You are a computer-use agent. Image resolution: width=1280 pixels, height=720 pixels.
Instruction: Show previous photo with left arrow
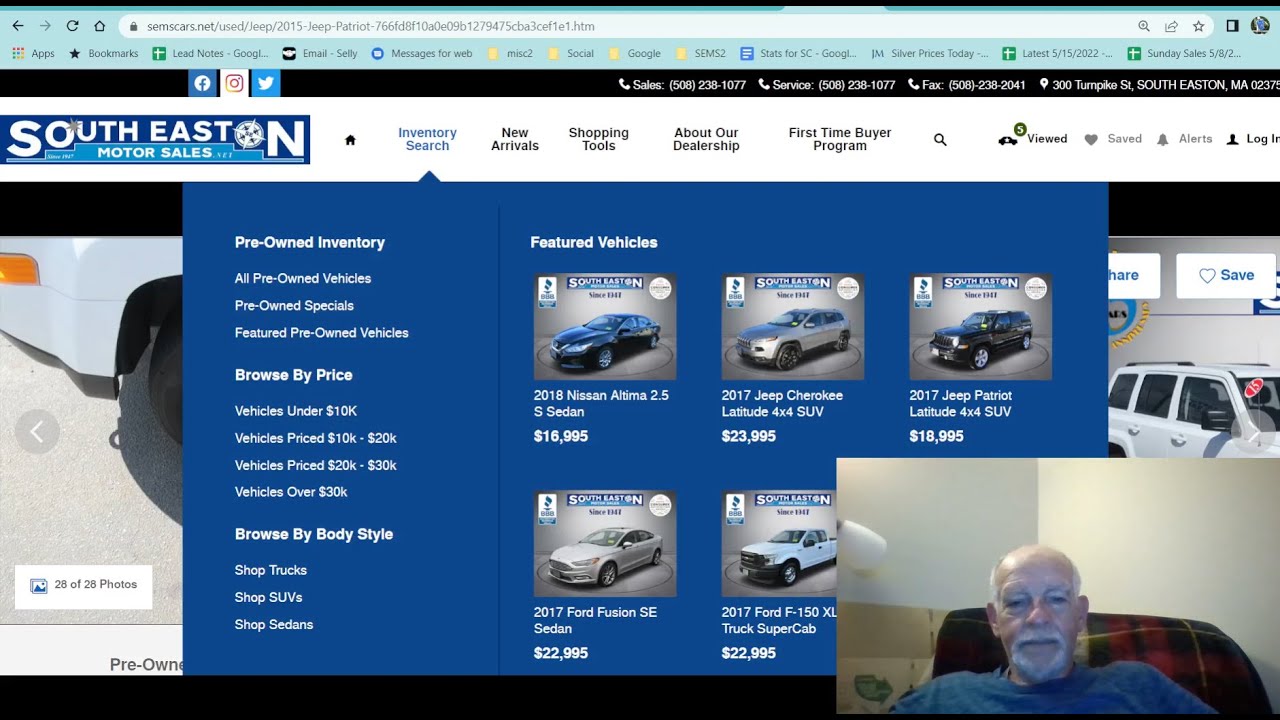pos(37,432)
